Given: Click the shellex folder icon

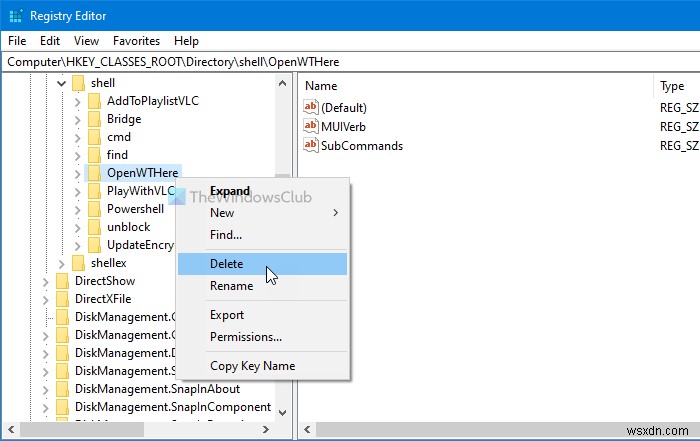Looking at the screenshot, I should (78, 263).
